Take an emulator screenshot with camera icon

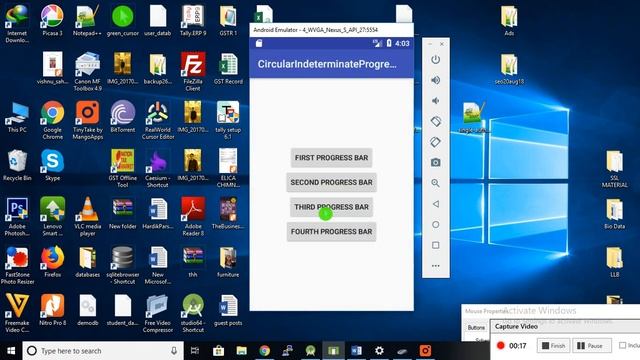tap(436, 162)
